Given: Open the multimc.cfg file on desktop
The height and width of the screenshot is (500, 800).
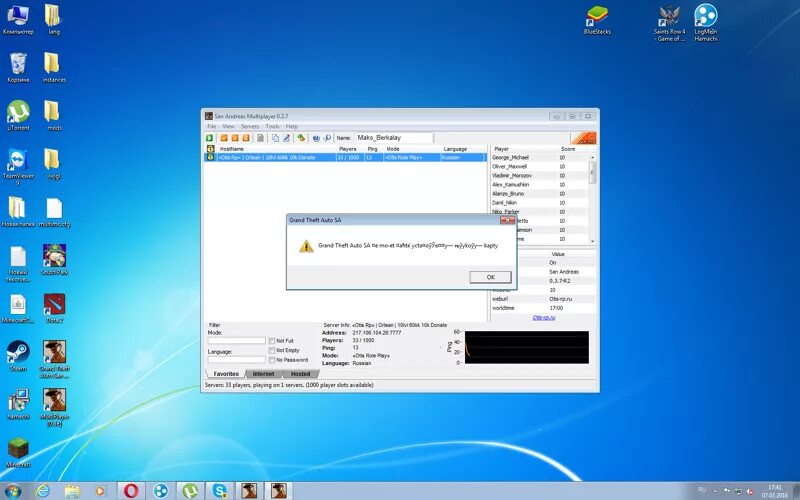Looking at the screenshot, I should click(x=54, y=212).
